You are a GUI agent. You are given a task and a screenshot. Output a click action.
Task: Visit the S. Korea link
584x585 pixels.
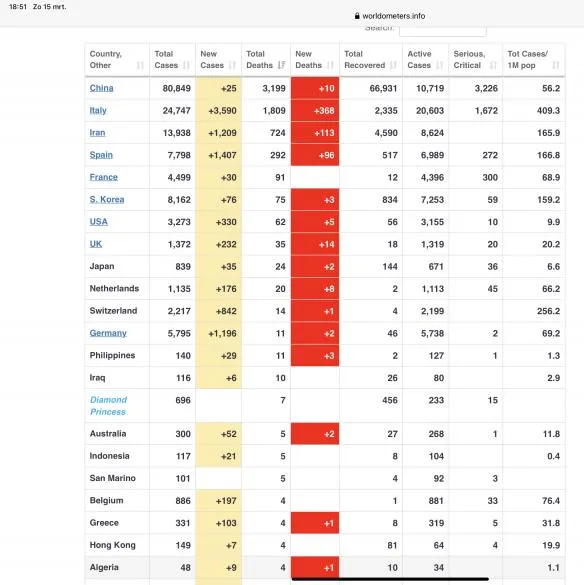pyautogui.click(x=107, y=200)
